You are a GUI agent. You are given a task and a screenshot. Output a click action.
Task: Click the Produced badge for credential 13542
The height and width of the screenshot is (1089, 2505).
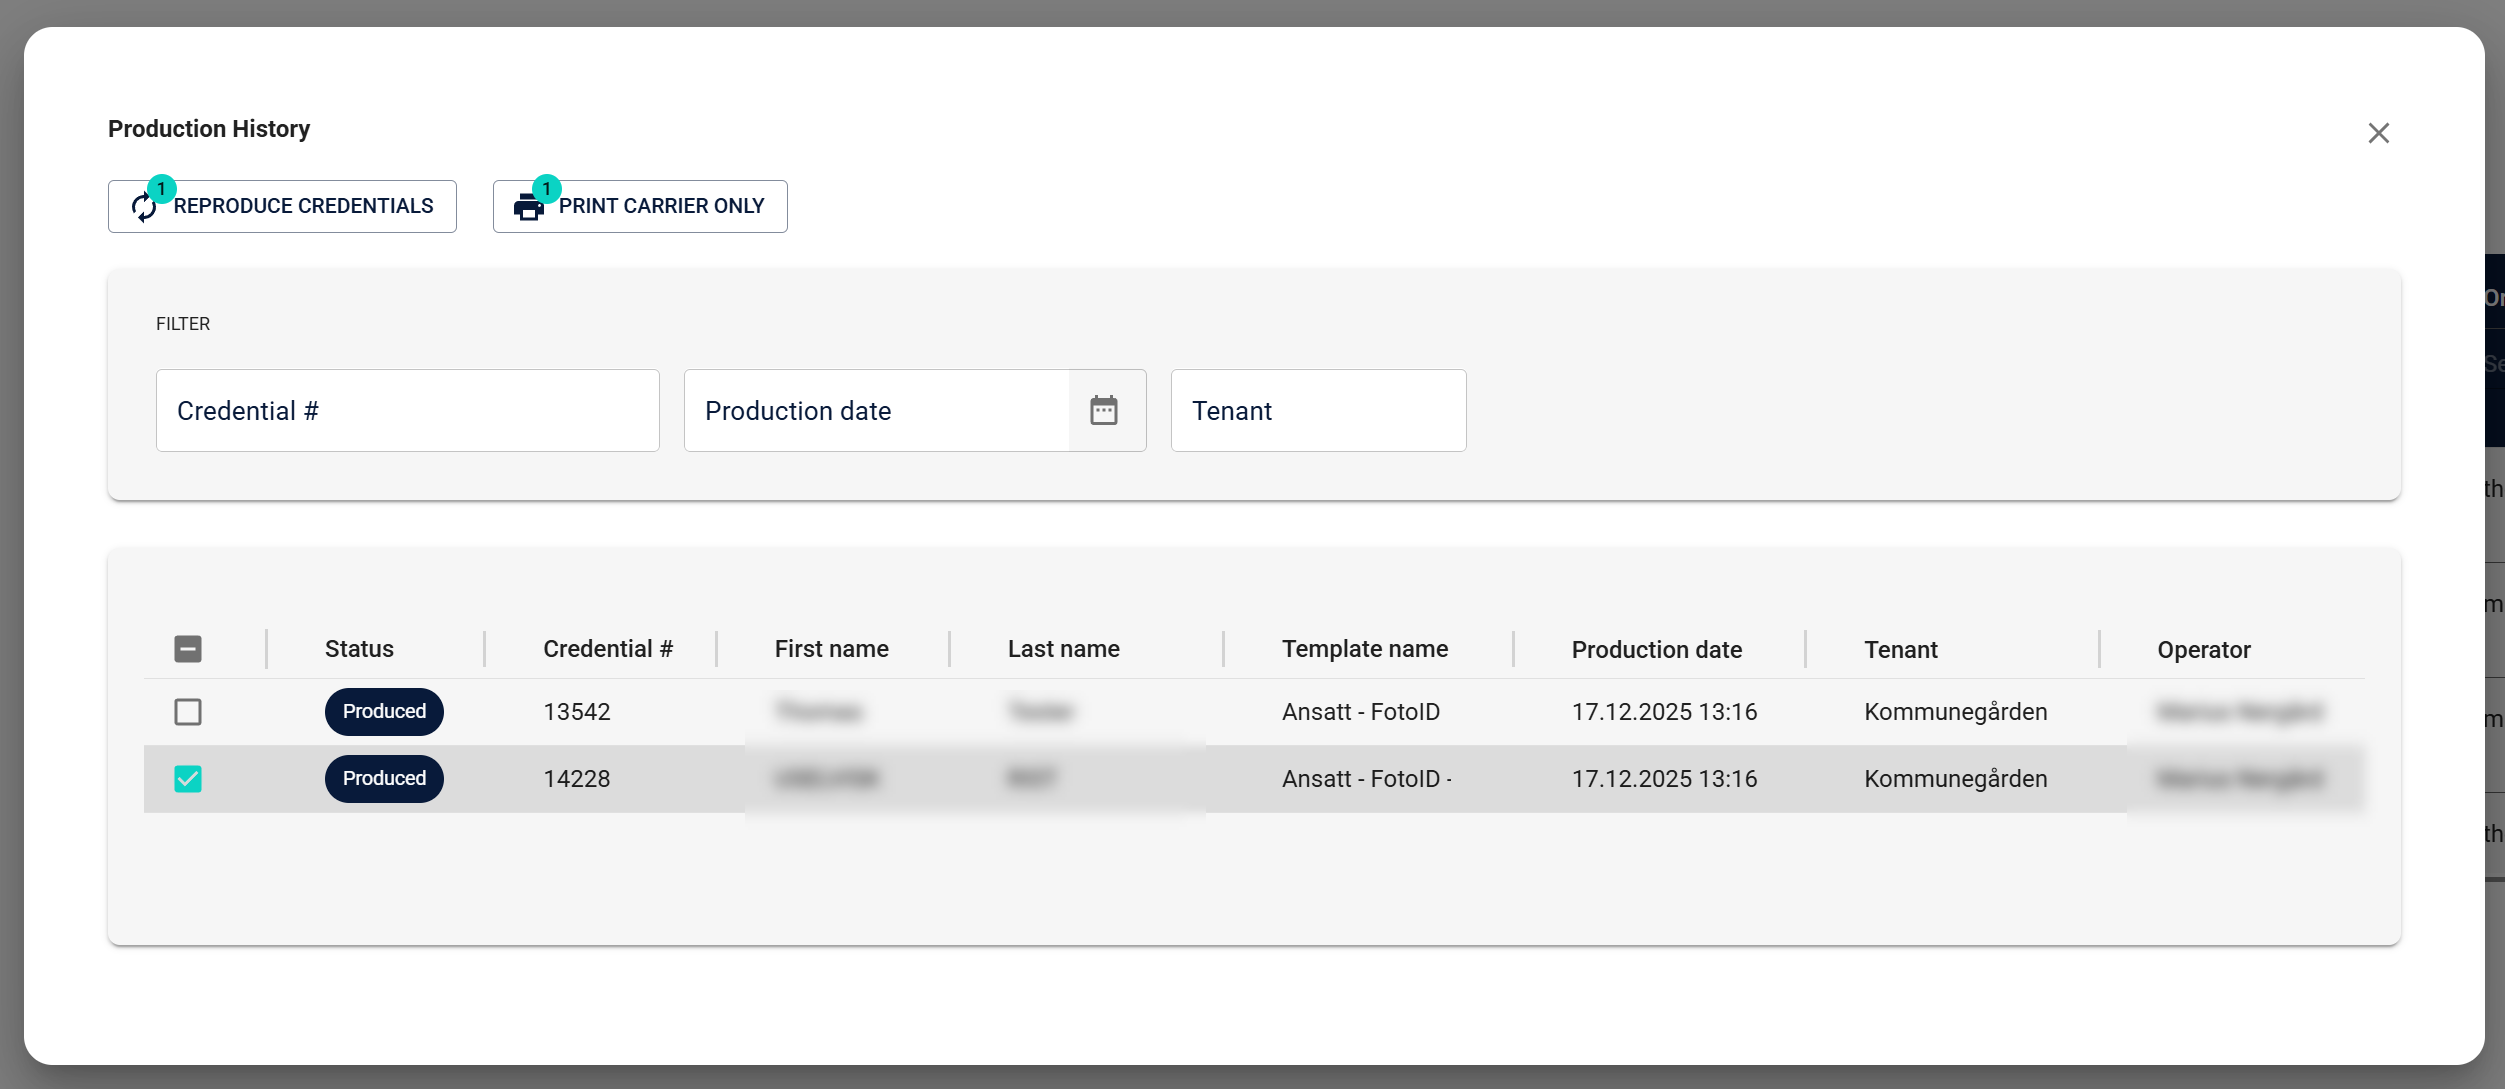point(383,711)
